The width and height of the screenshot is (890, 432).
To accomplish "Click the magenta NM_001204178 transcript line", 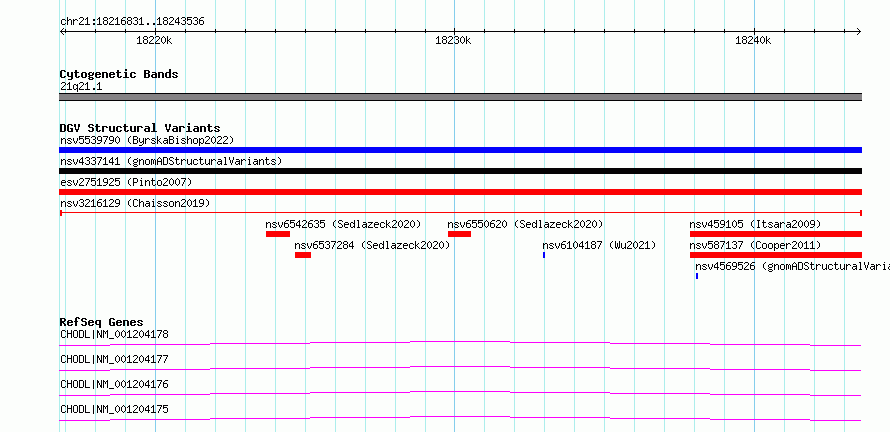I will 460,343.
